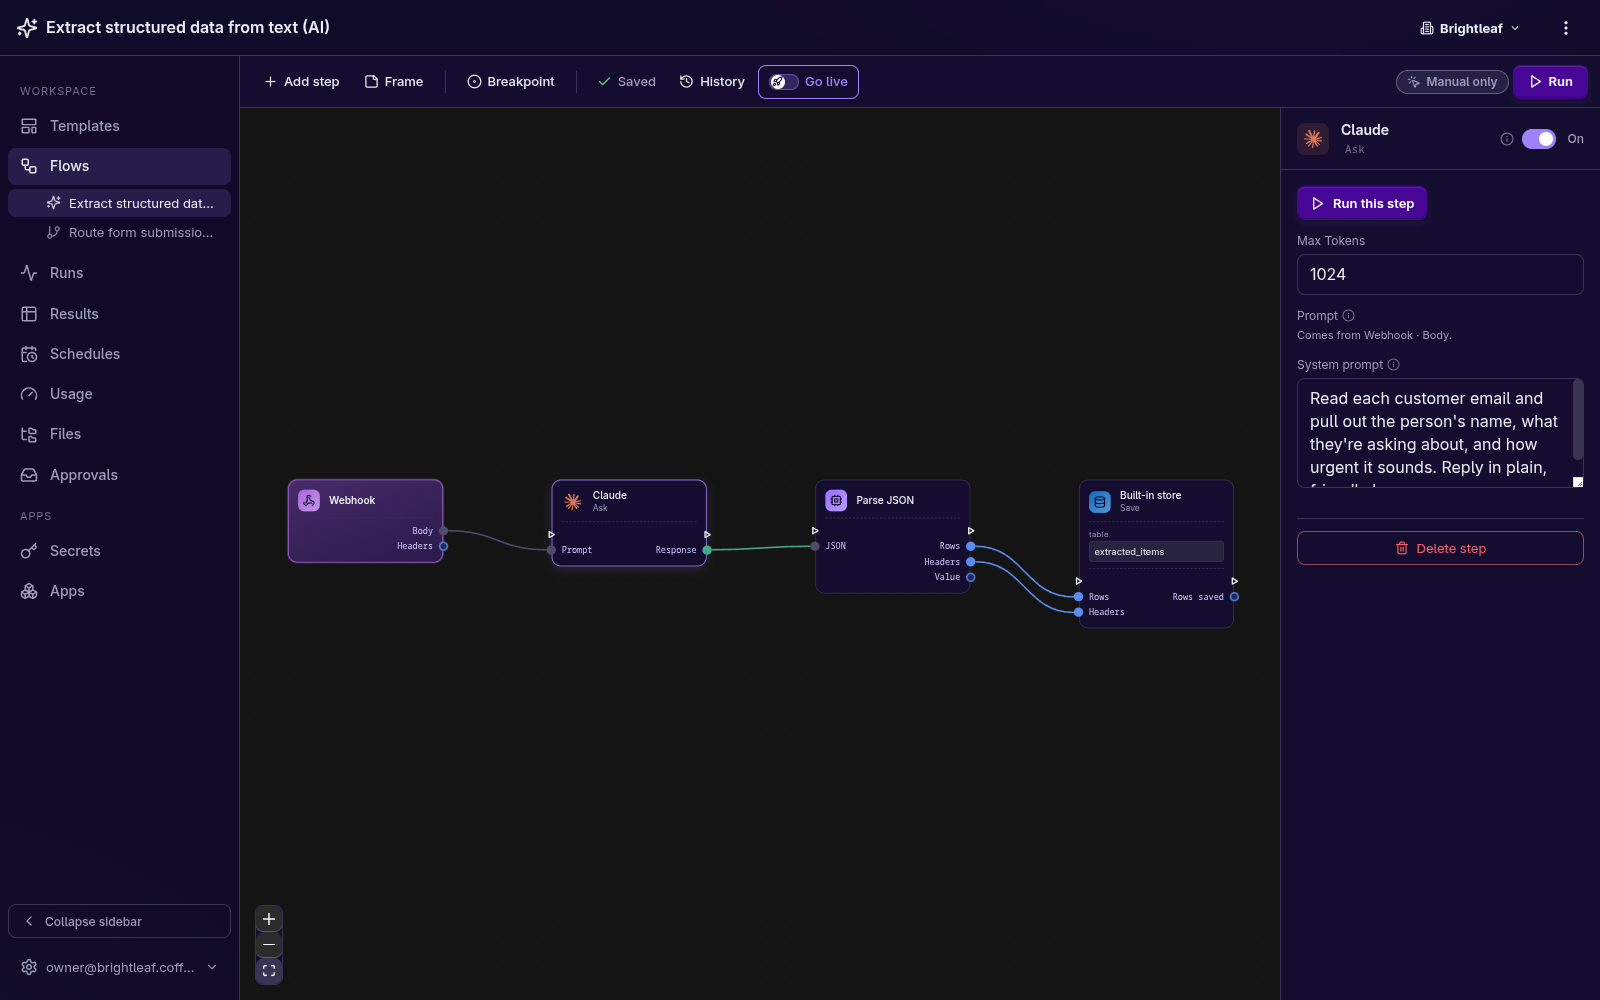
Task: Run this step only
Action: point(1362,203)
